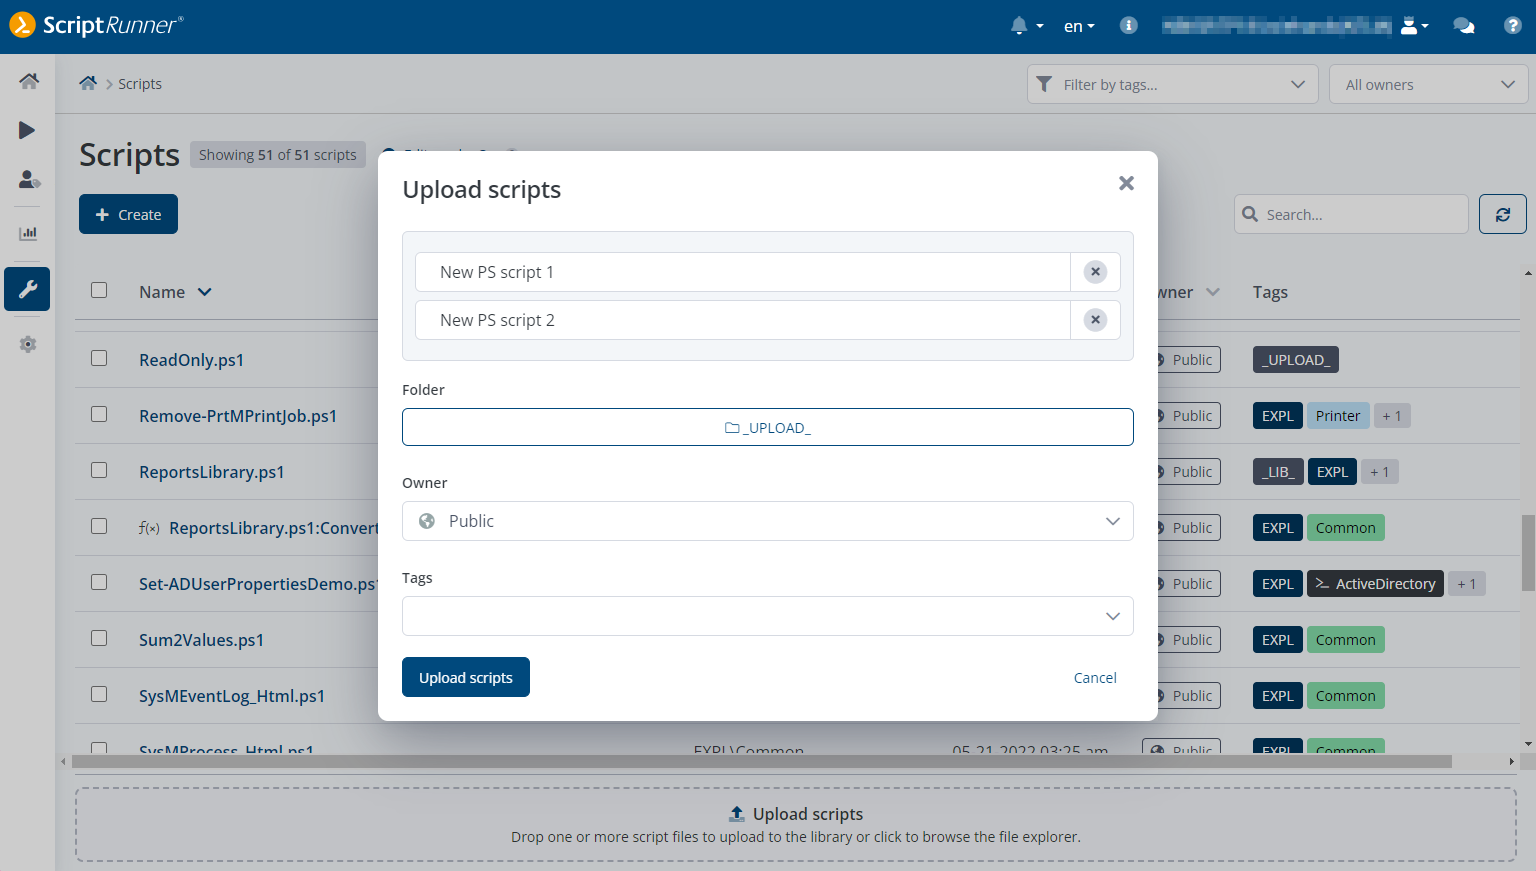The width and height of the screenshot is (1536, 871).
Task: Click the green Common tag on Sum2Values row
Action: [1345, 640]
